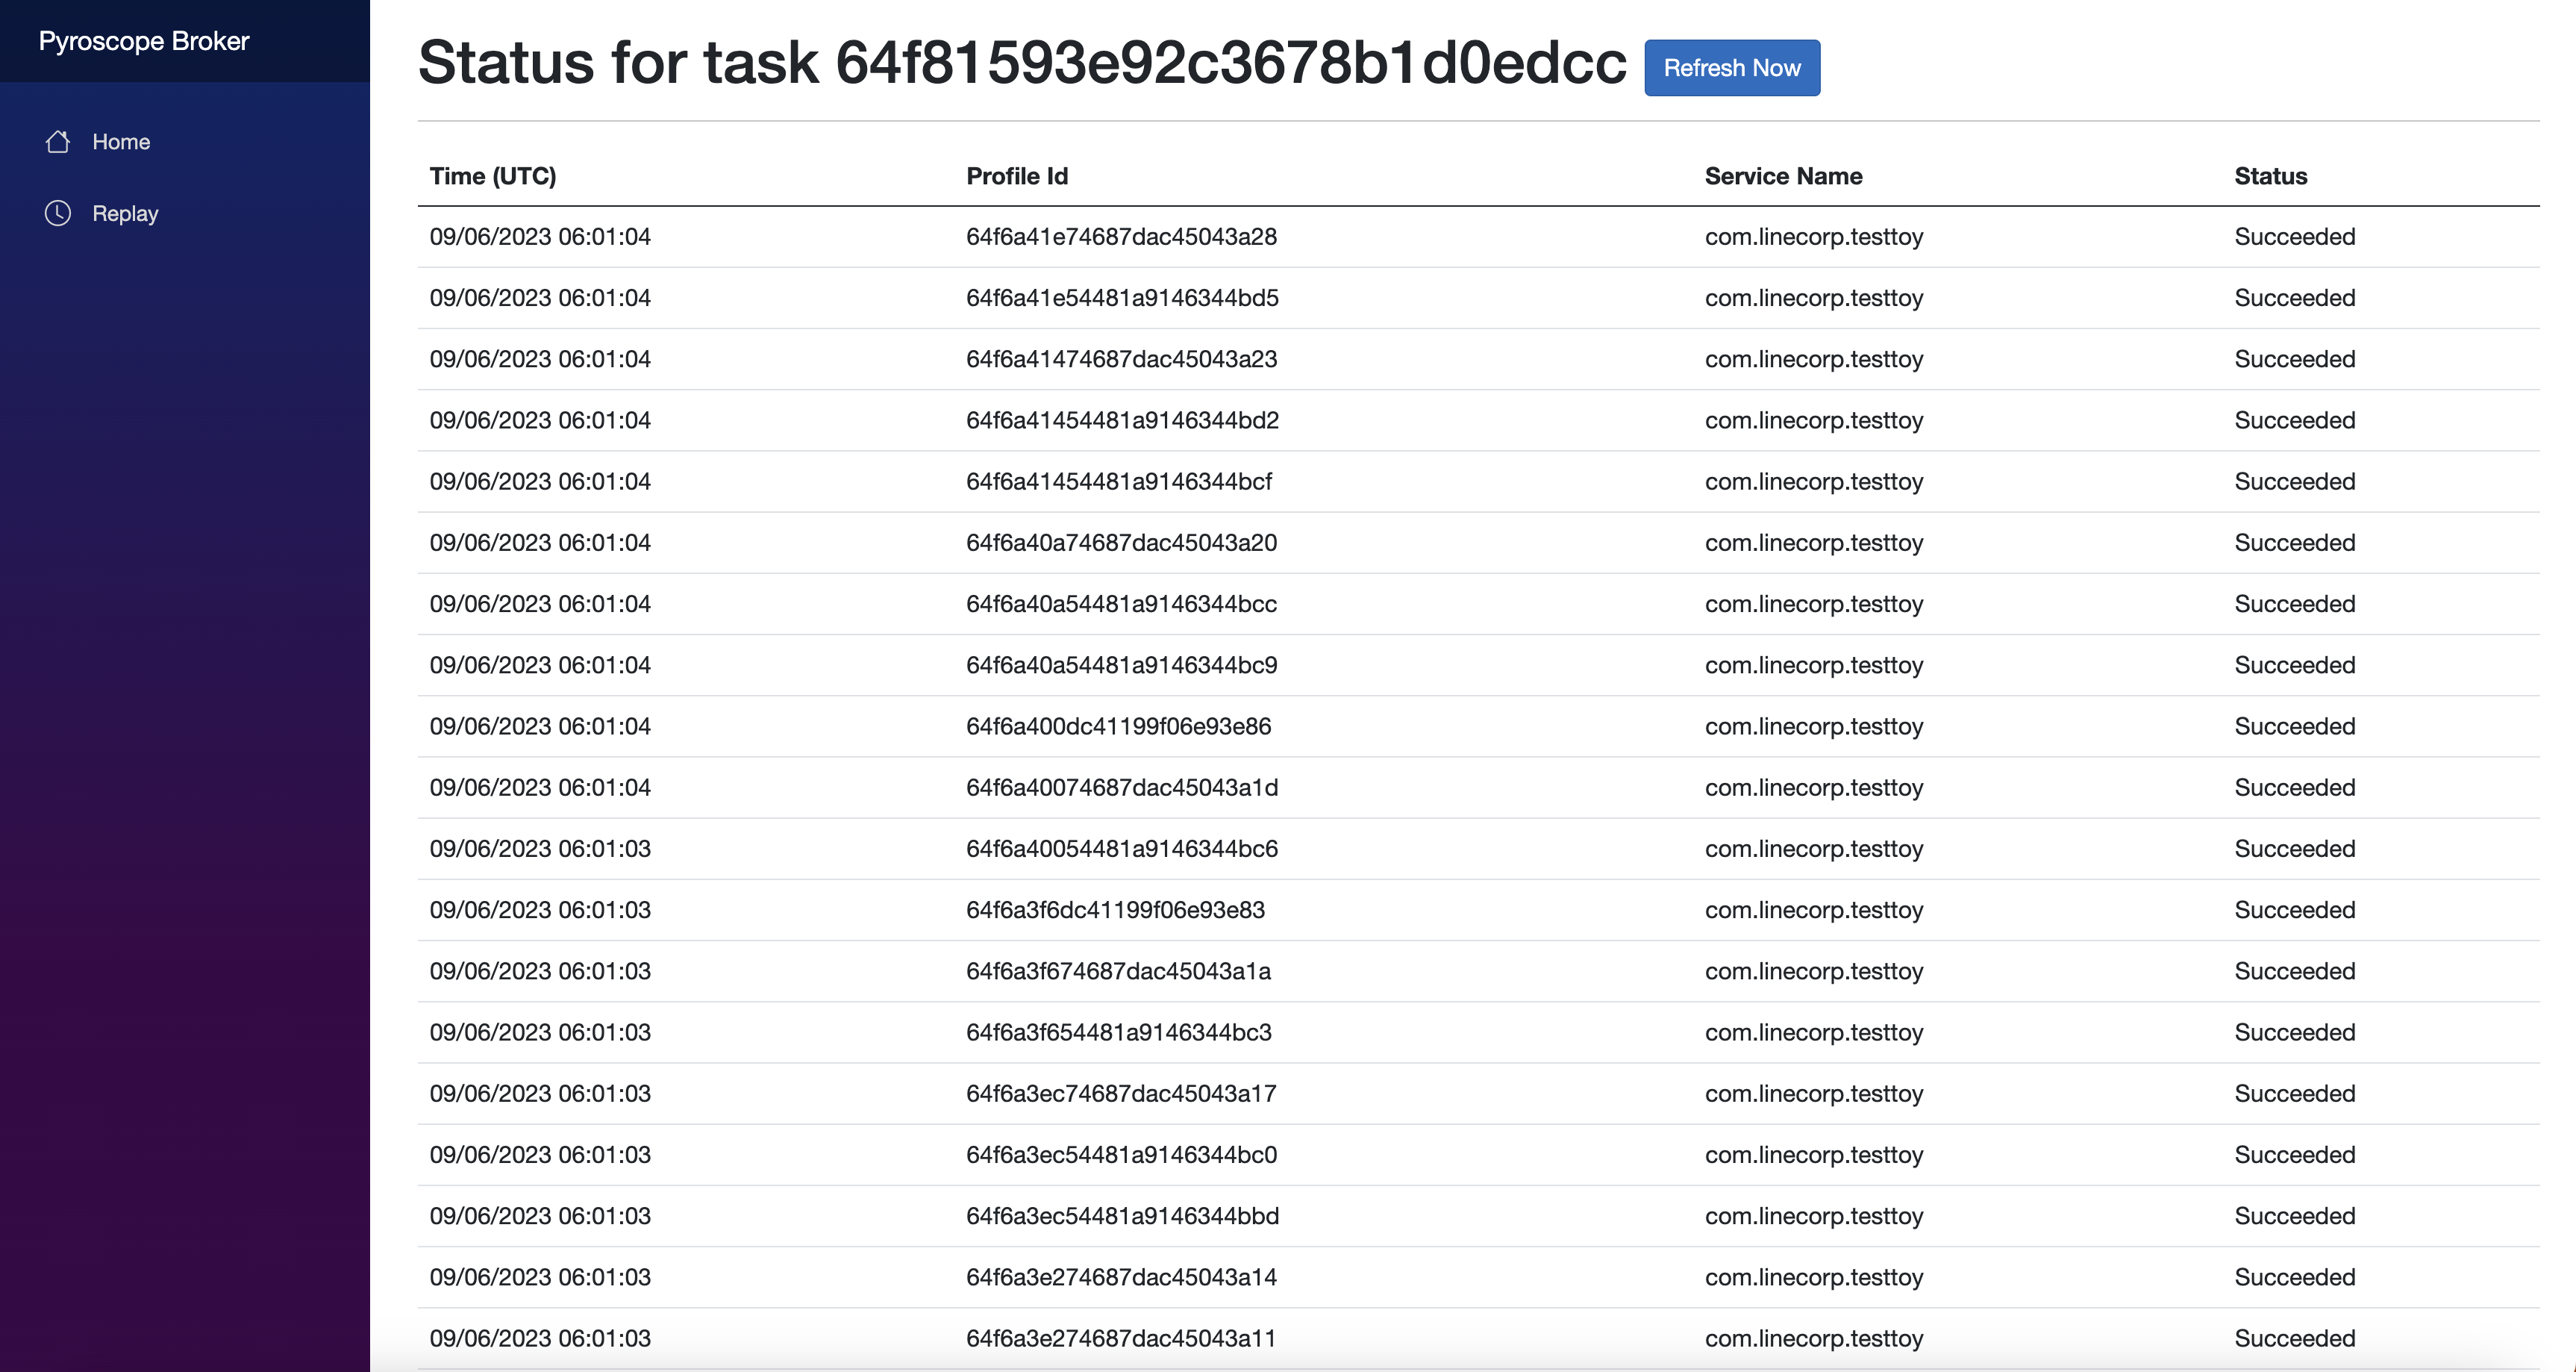This screenshot has width=2576, height=1372.
Task: Select profile id 64f6a3f674687dac45043a1a
Action: (1119, 971)
